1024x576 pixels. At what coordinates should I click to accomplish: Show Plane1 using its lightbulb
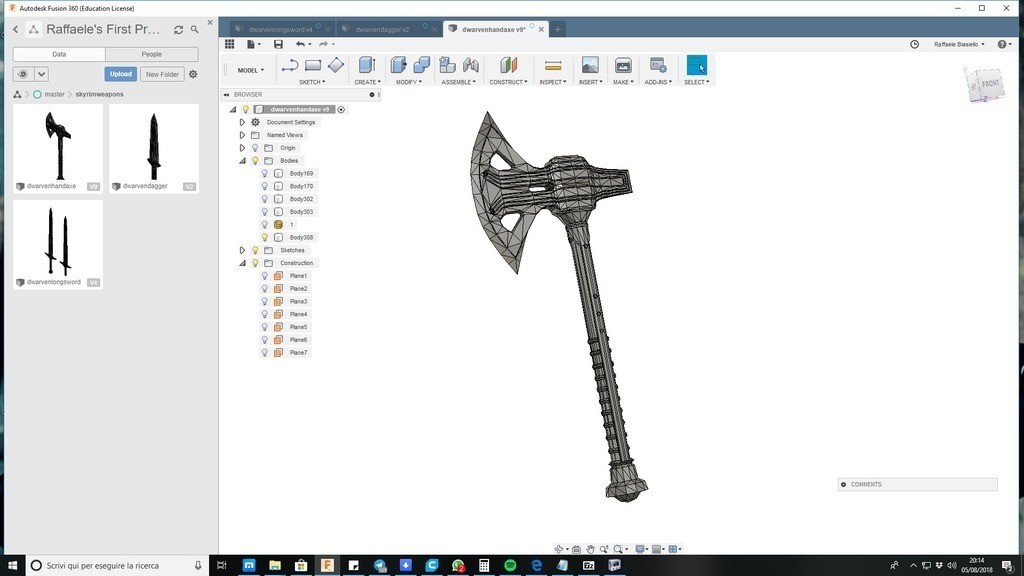pos(265,276)
